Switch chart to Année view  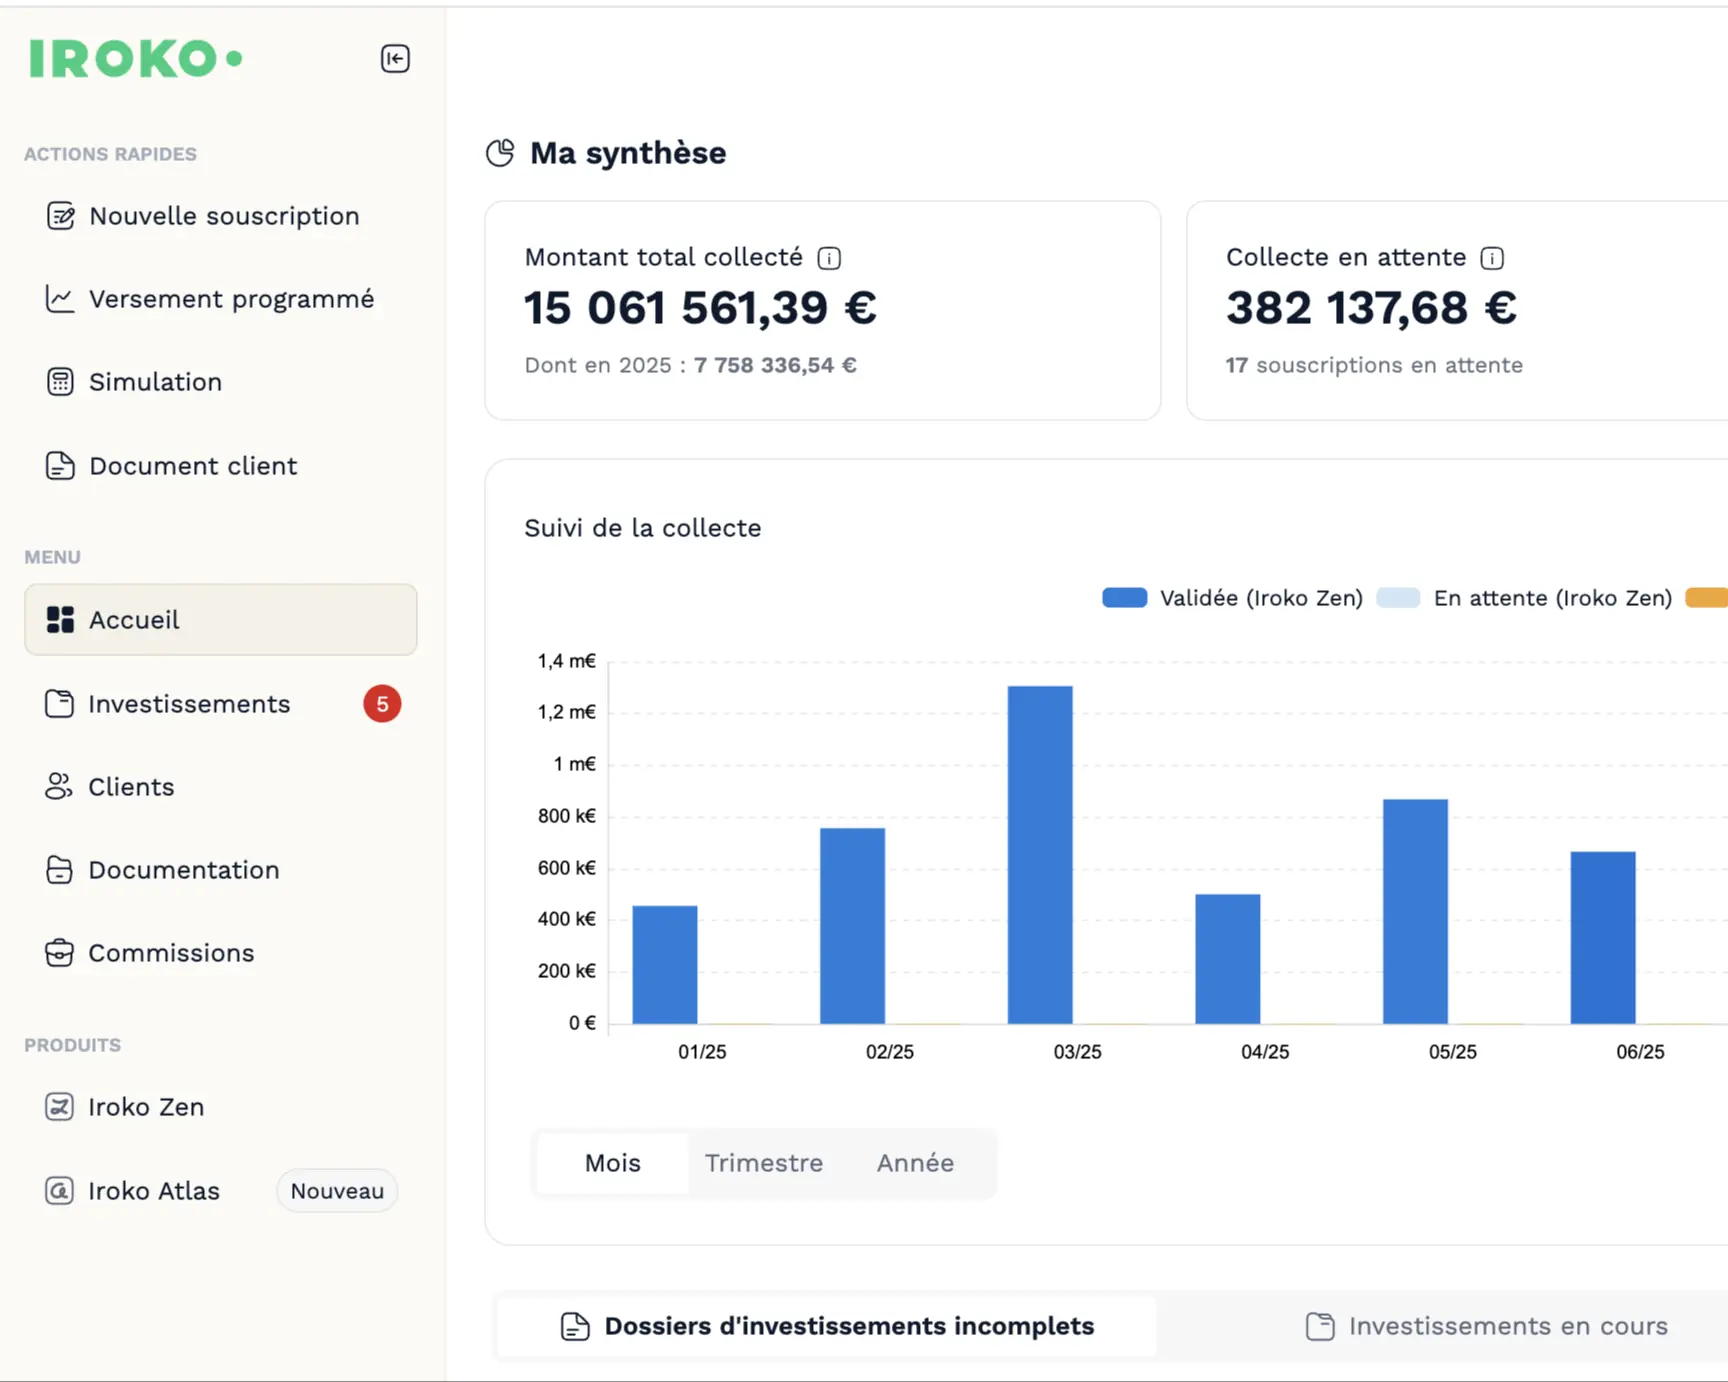[x=915, y=1163]
